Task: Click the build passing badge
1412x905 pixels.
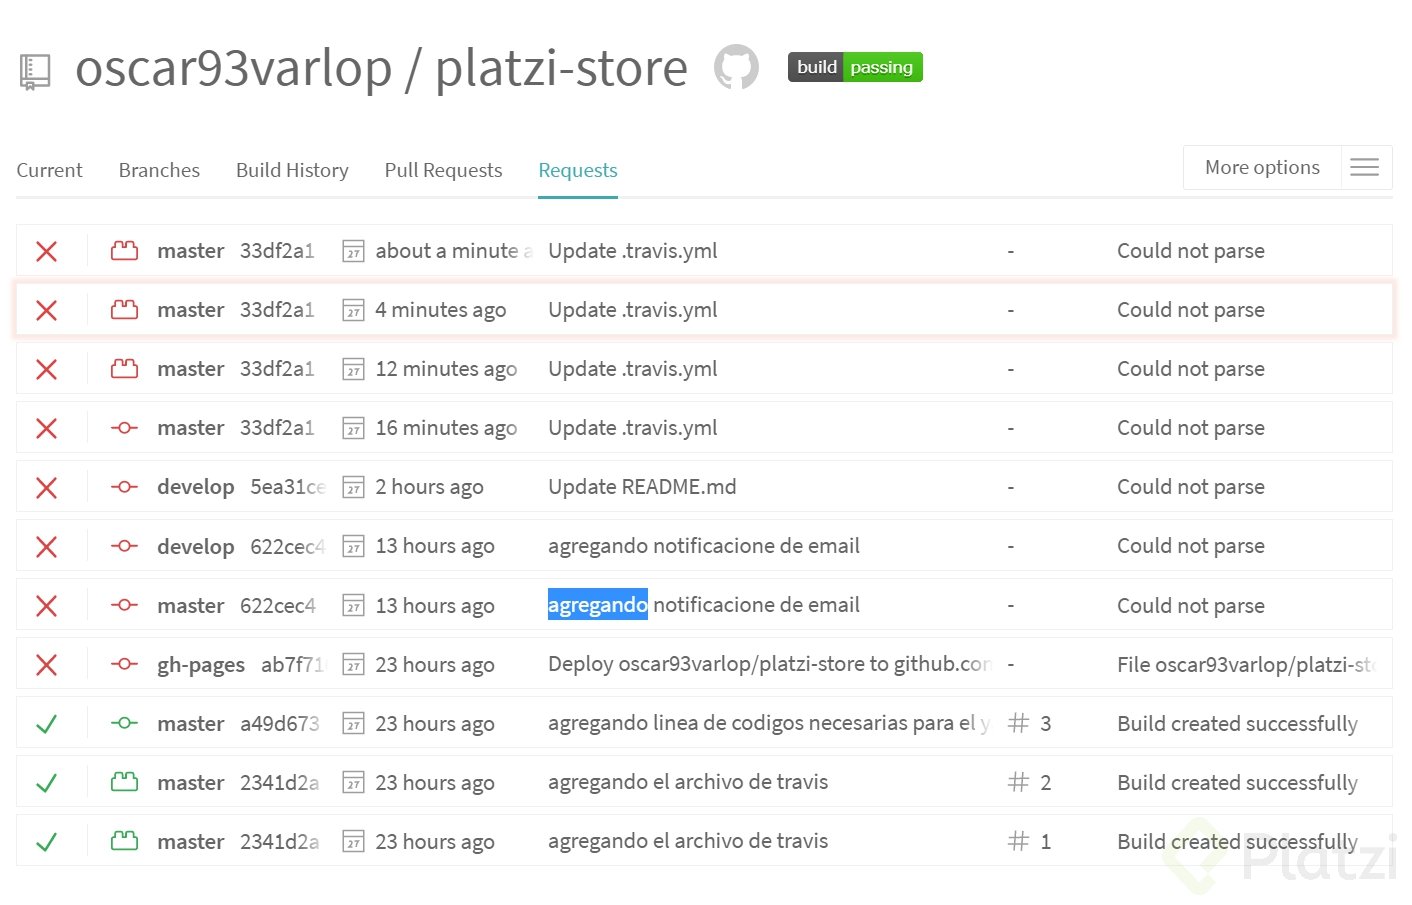Action: pyautogui.click(x=855, y=67)
